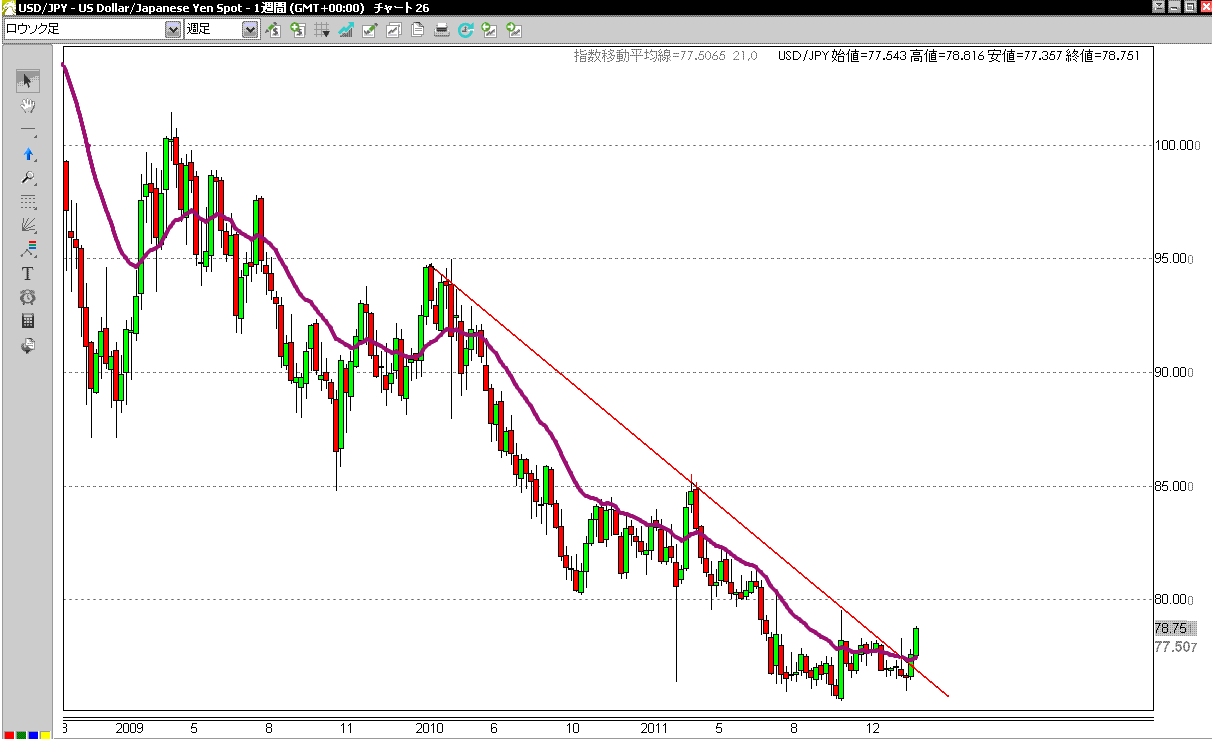Click the printer icon in toolbar
1212x741 pixels.
(x=442, y=30)
